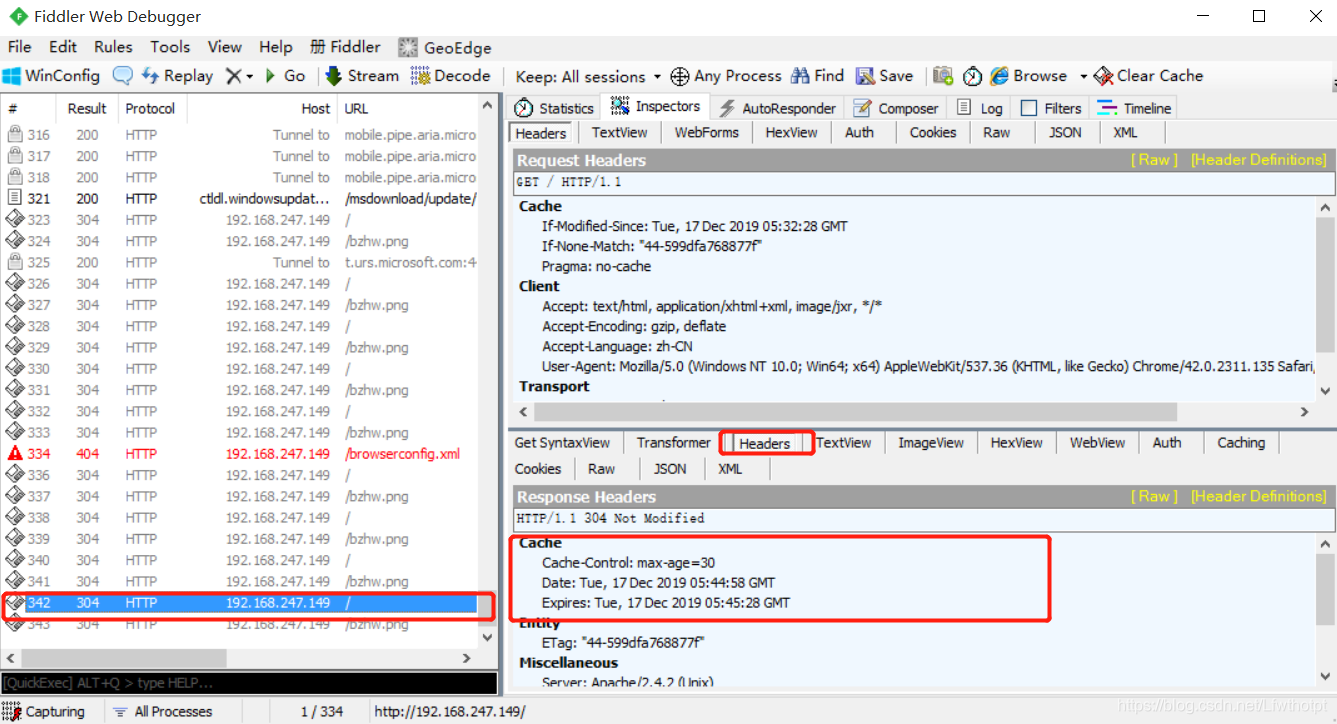
Task: Open the Composer tab
Action: pyautogui.click(x=896, y=108)
